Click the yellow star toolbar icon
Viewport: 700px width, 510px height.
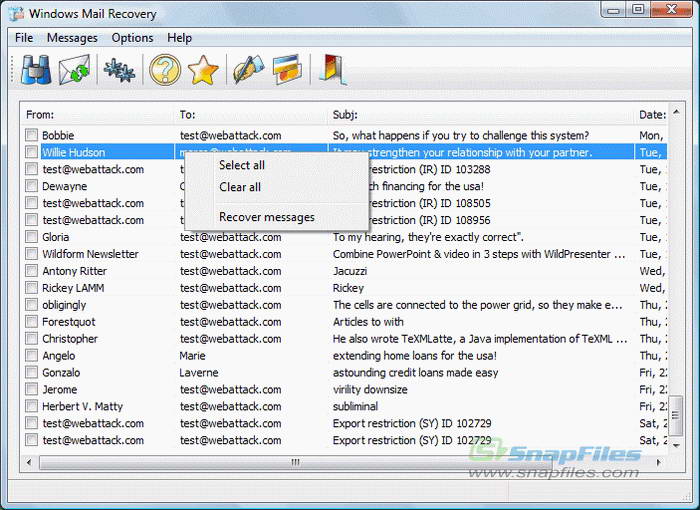click(x=203, y=70)
